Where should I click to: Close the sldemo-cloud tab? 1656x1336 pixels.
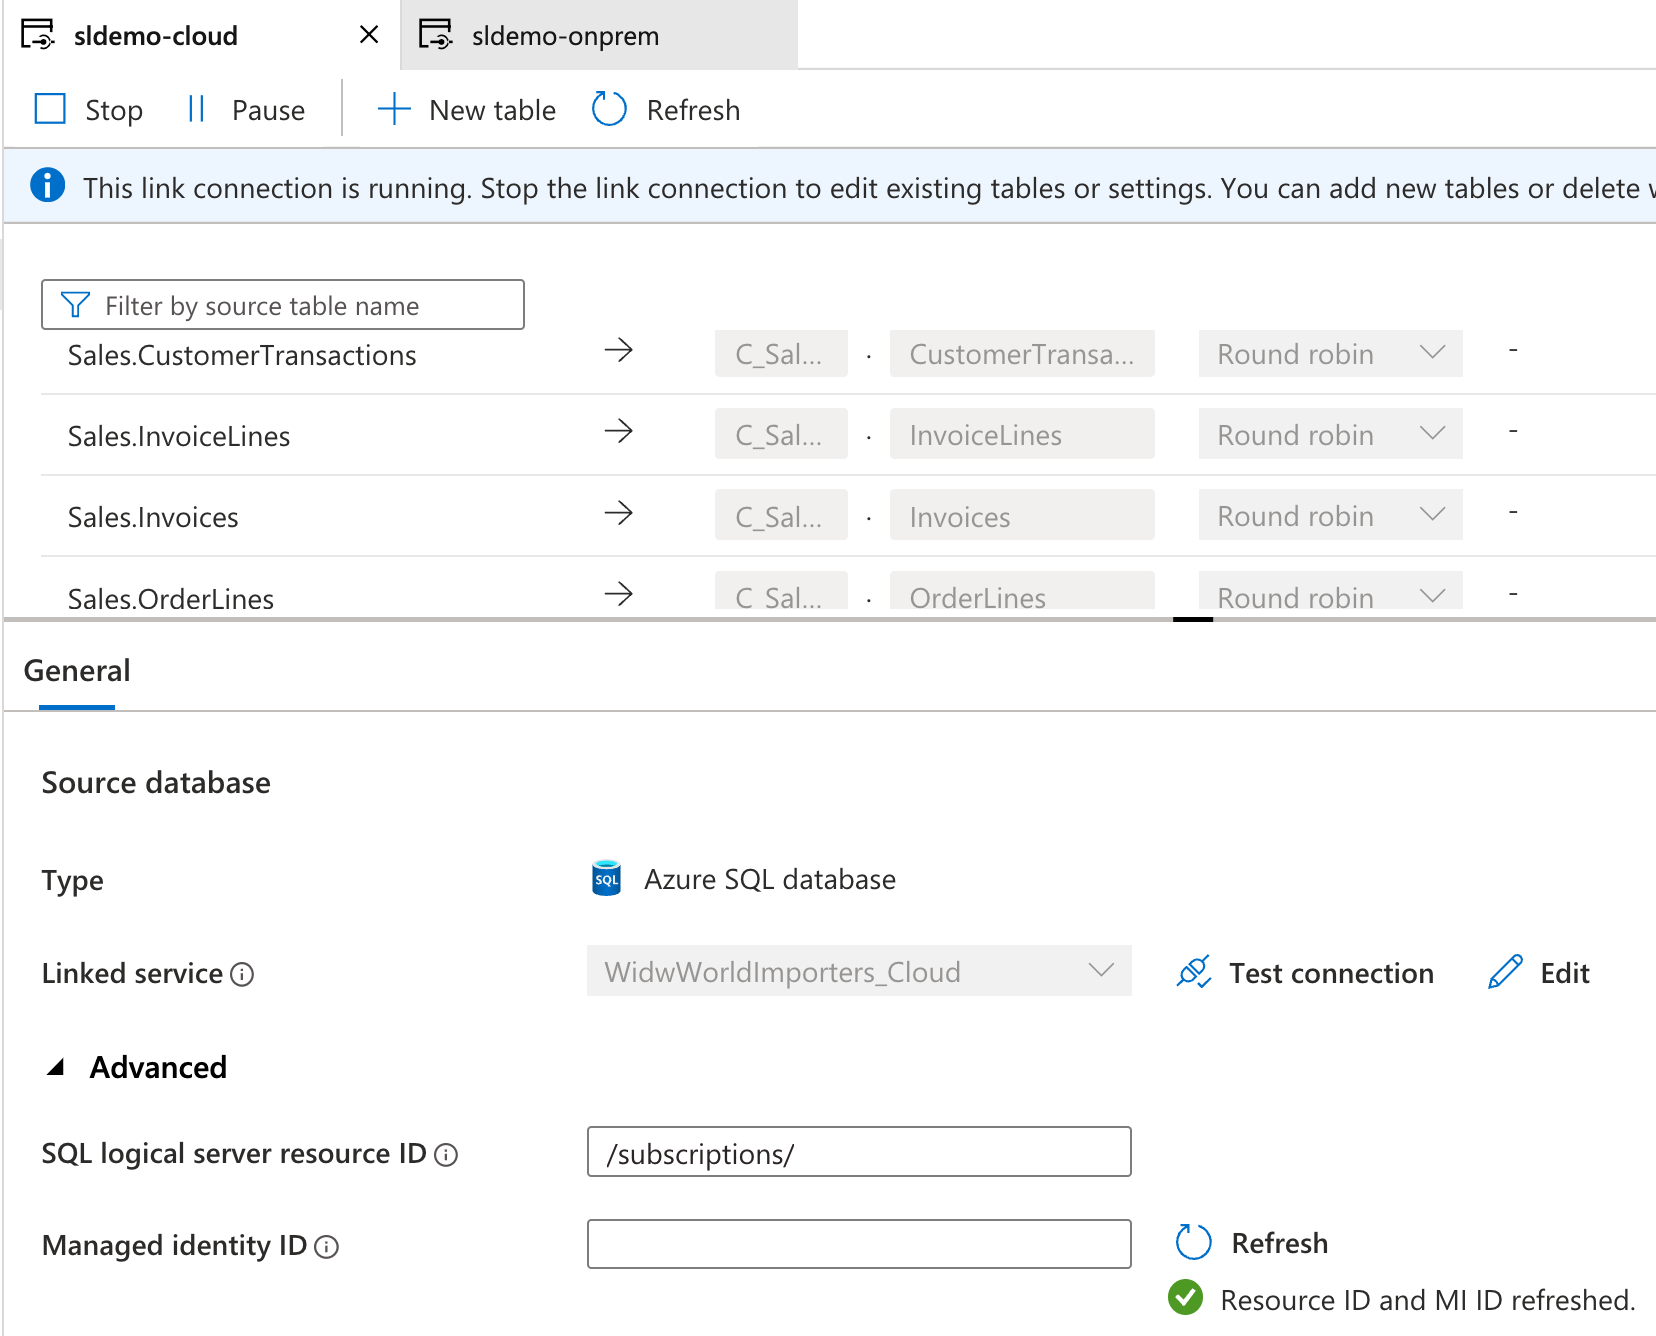[369, 35]
